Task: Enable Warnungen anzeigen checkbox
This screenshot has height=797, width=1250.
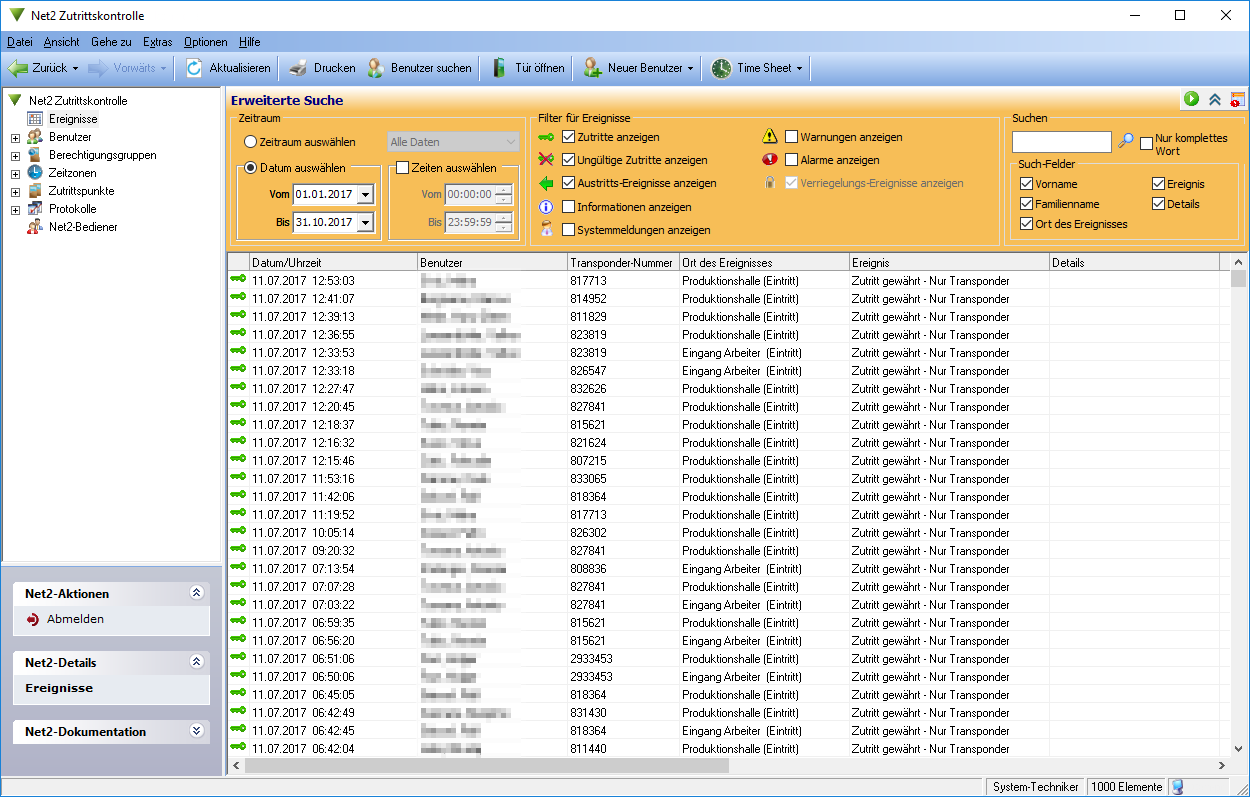Action: point(792,137)
